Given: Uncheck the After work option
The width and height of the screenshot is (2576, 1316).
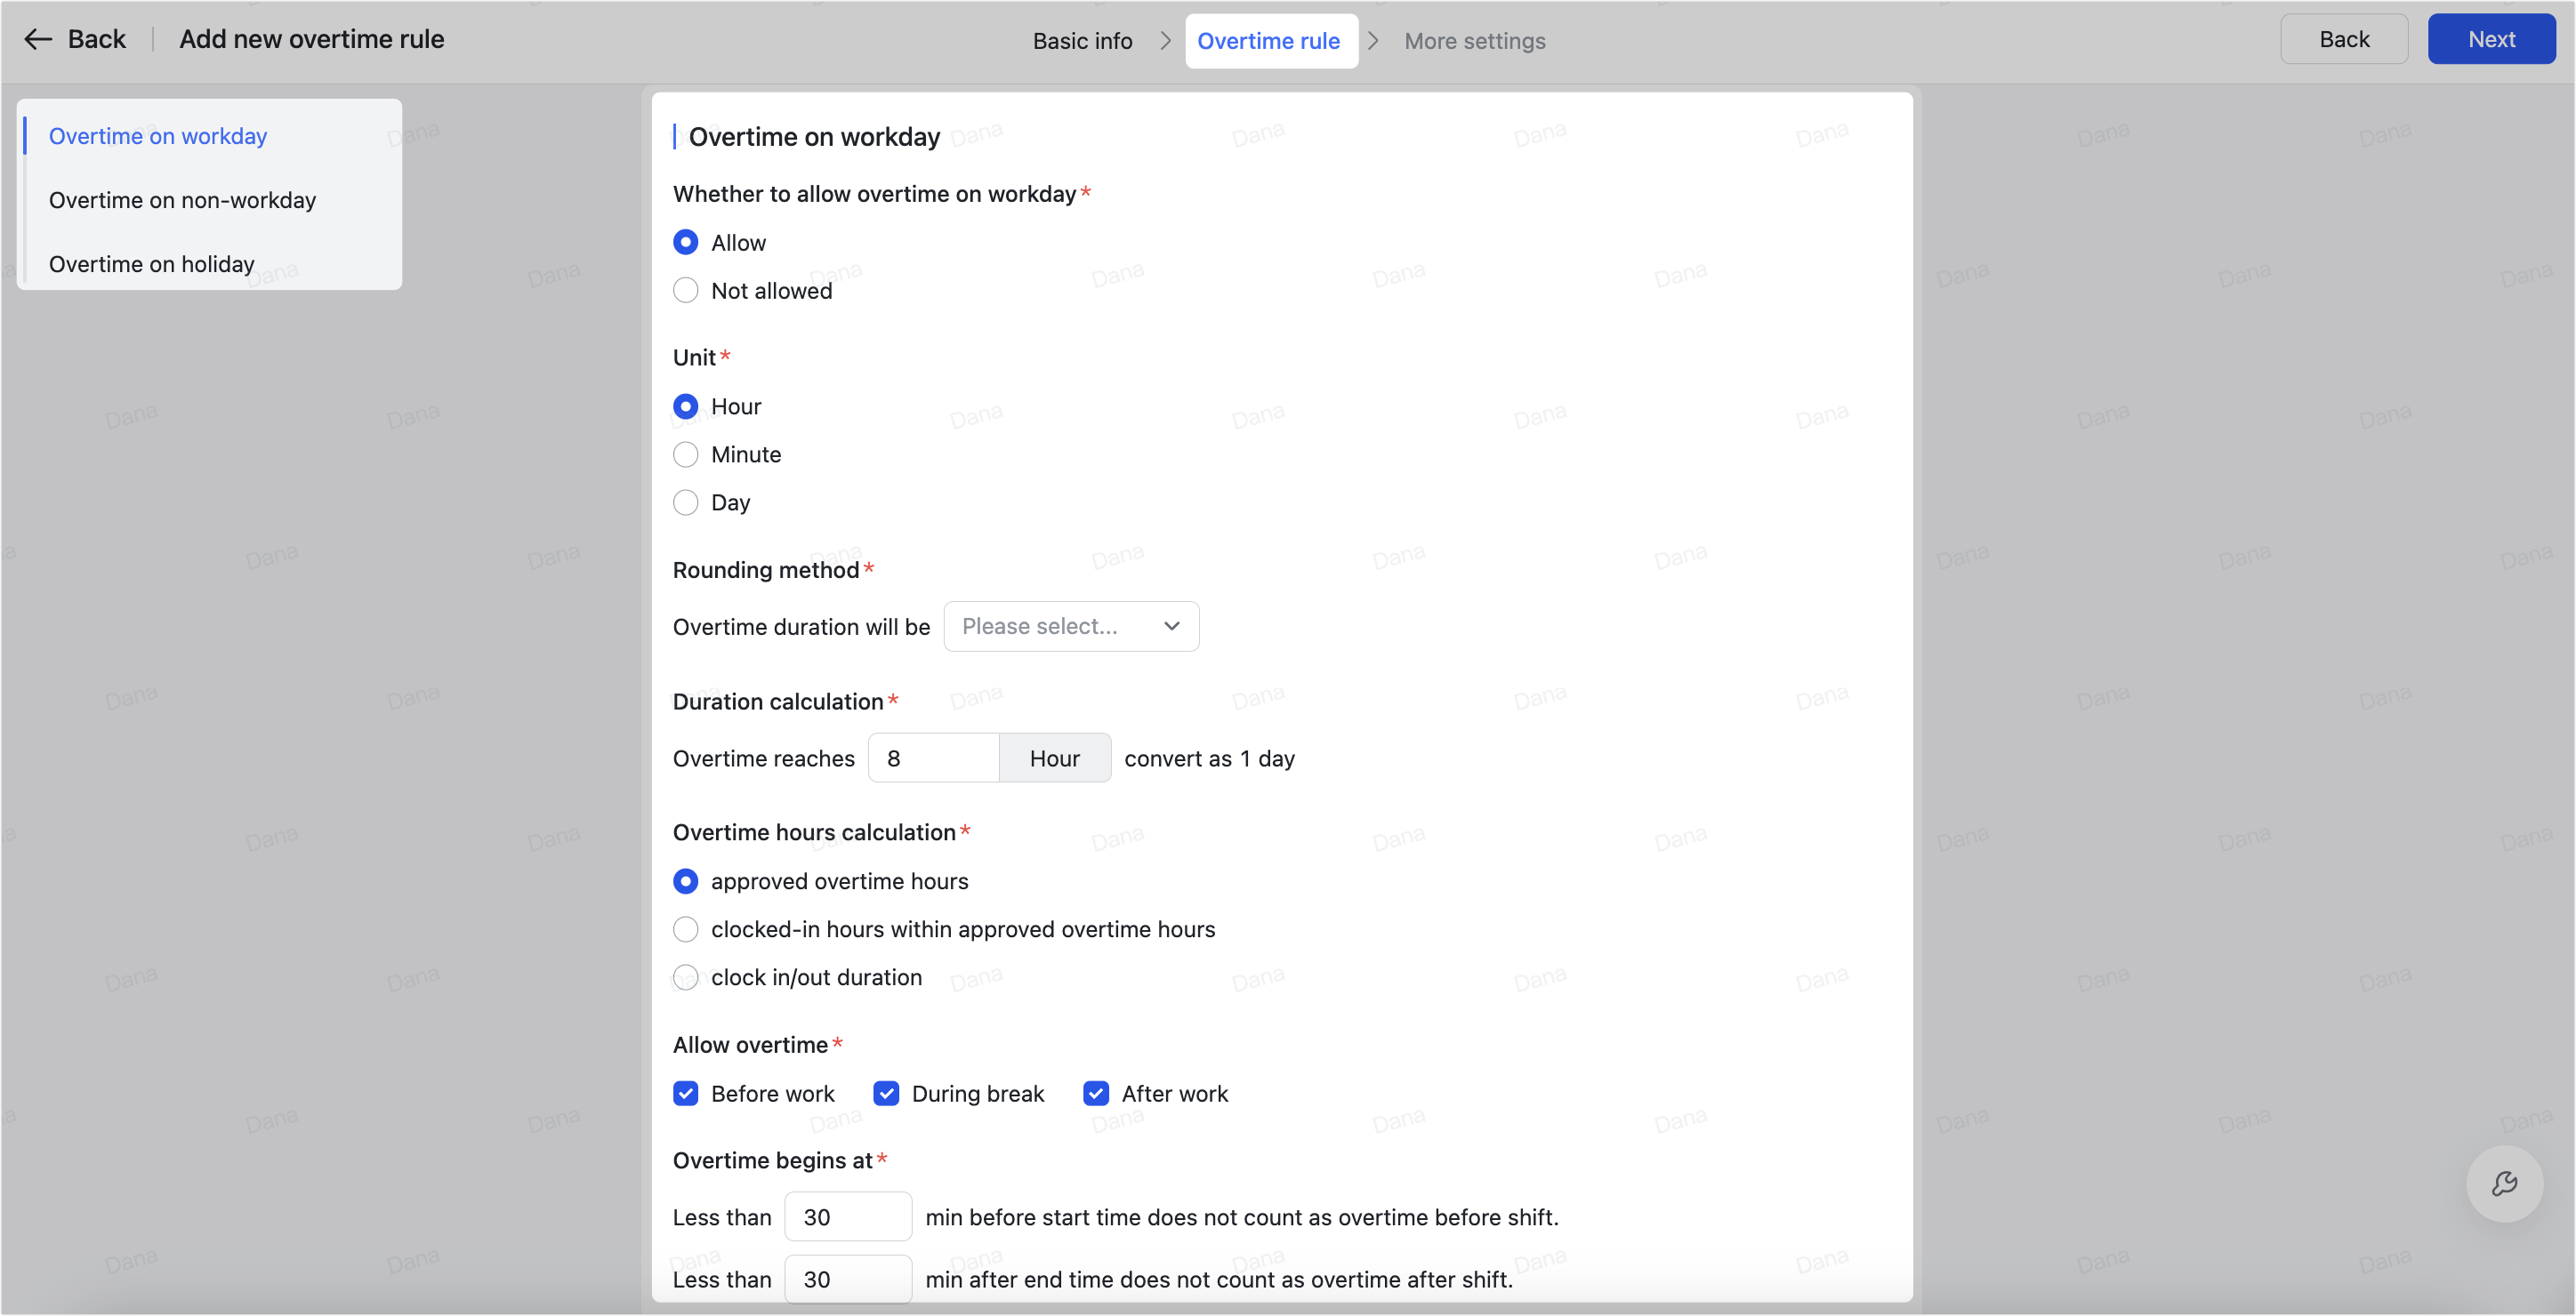Looking at the screenshot, I should [x=1096, y=1093].
